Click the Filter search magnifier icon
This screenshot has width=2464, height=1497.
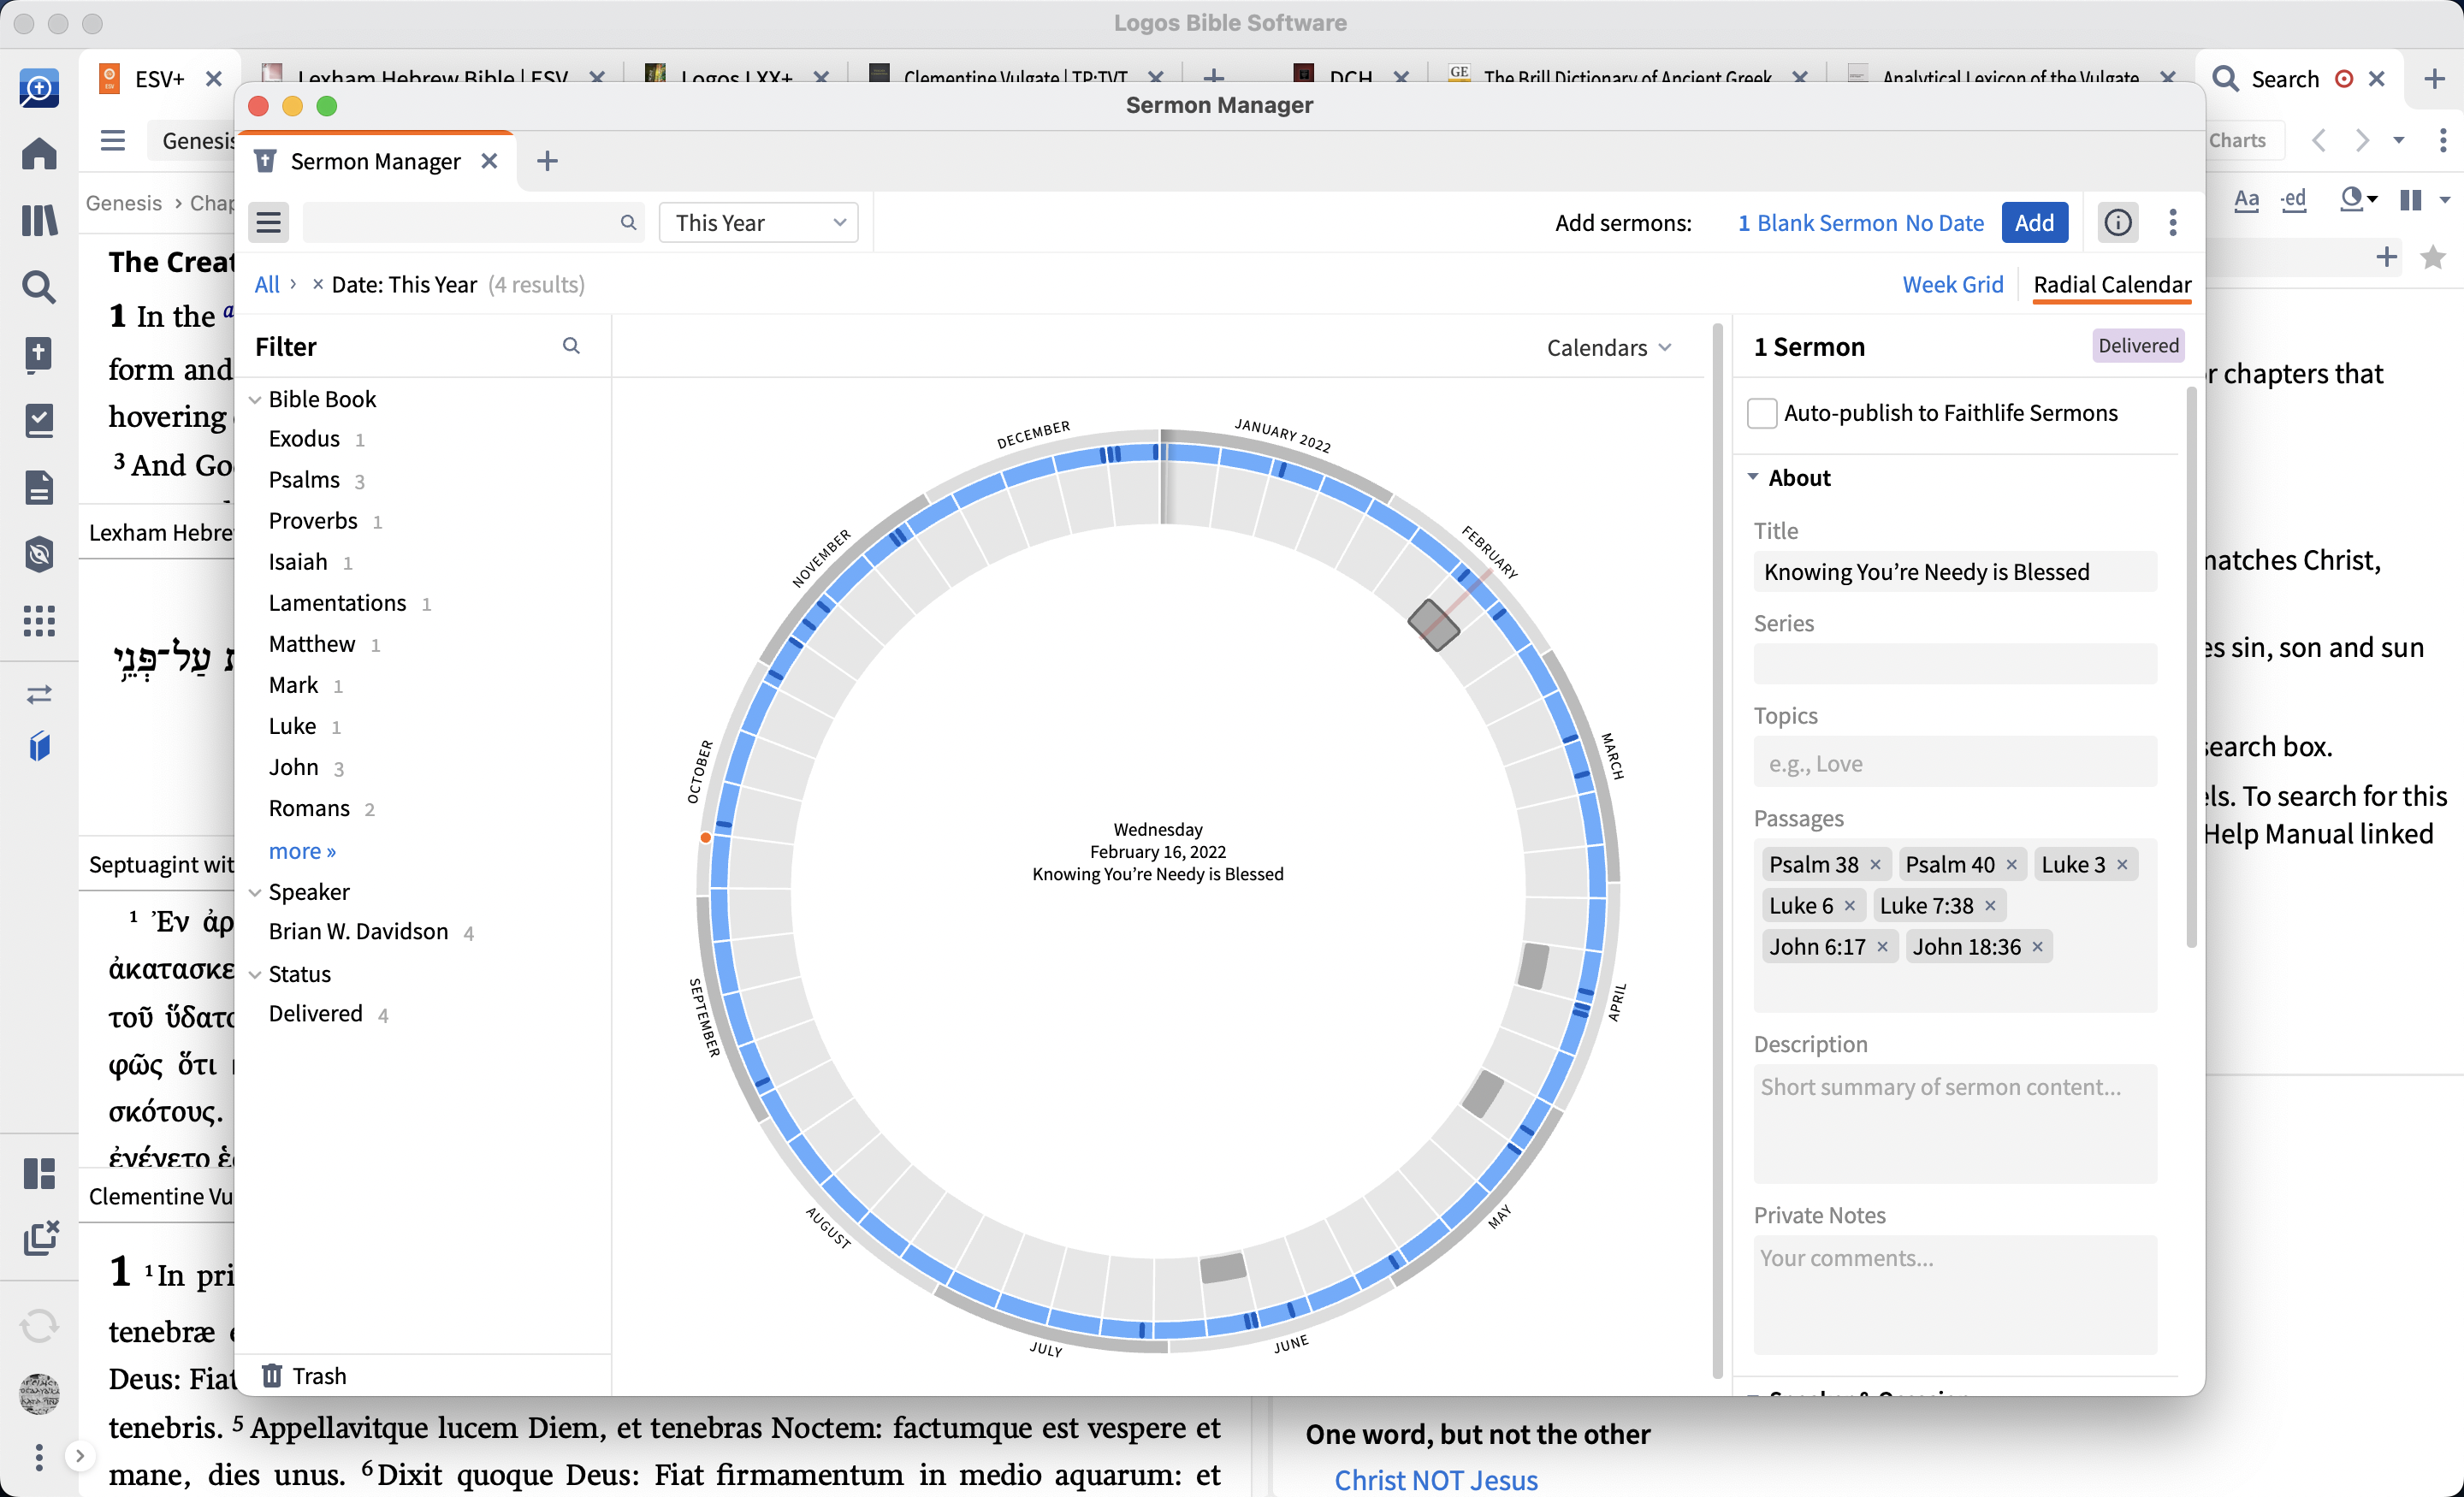click(x=571, y=346)
